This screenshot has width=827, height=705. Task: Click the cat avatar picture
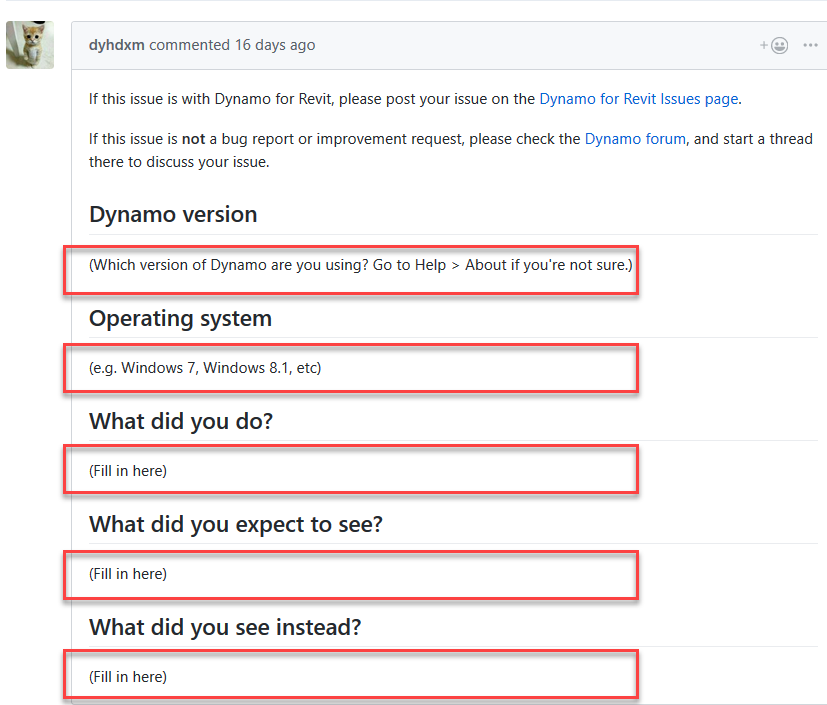30,44
